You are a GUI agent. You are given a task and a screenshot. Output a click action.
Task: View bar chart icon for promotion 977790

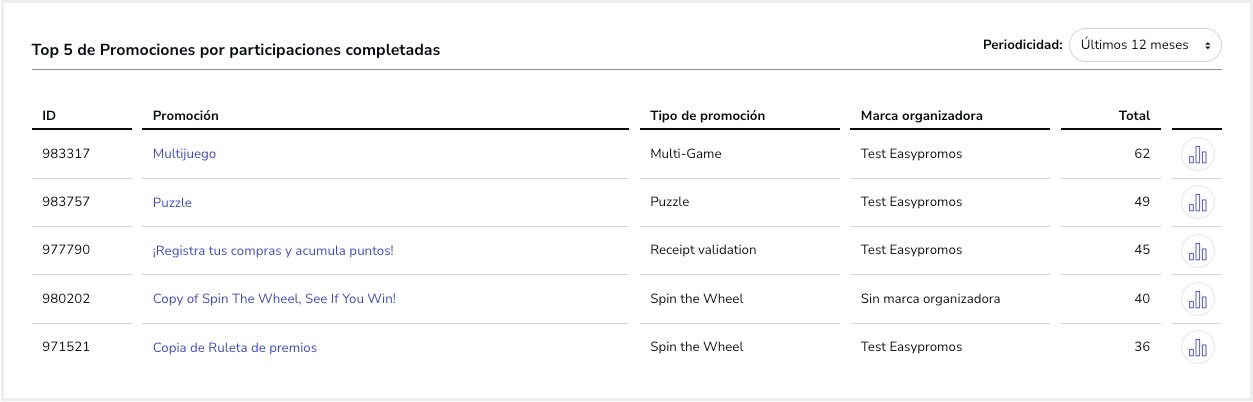tap(1197, 250)
